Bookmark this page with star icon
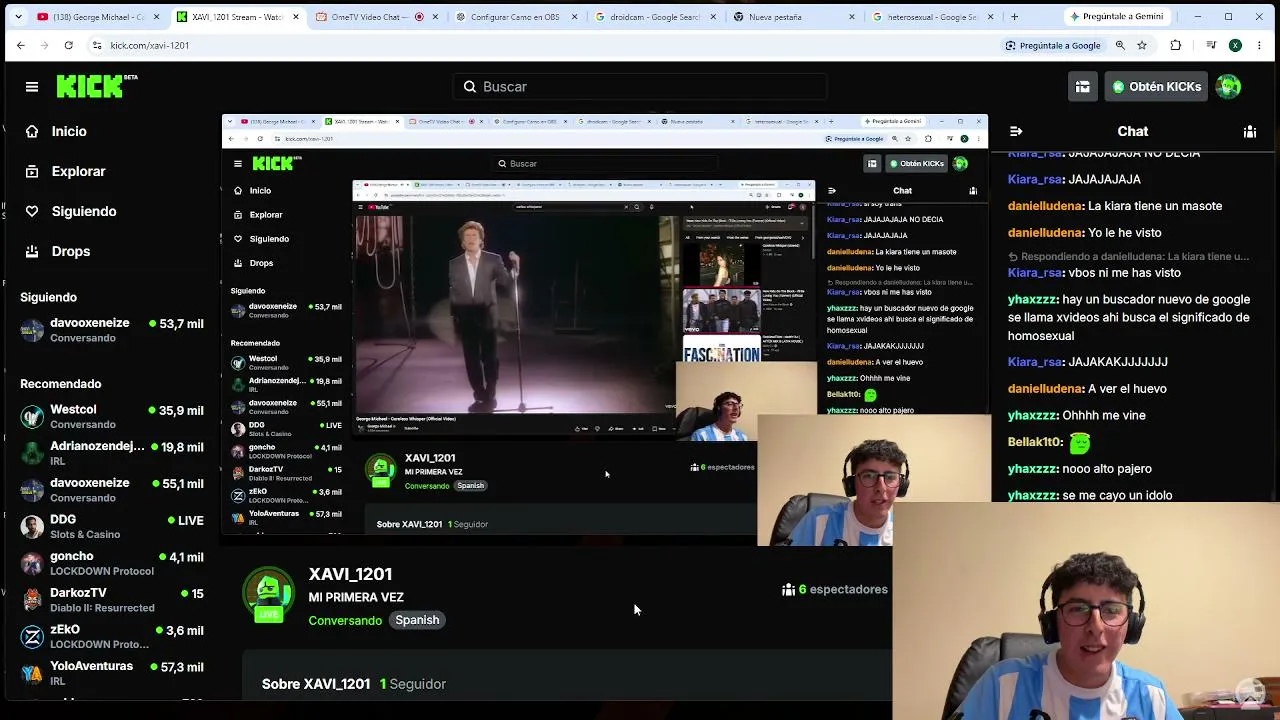The width and height of the screenshot is (1280, 720). point(1141,45)
